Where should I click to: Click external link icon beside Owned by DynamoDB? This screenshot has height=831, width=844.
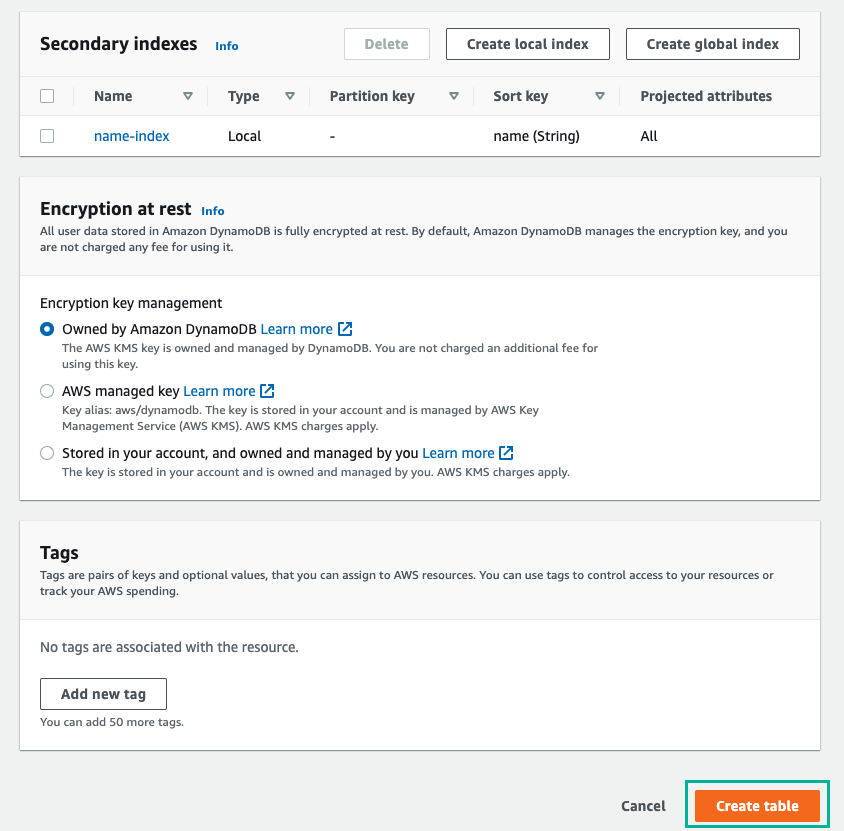(345, 329)
